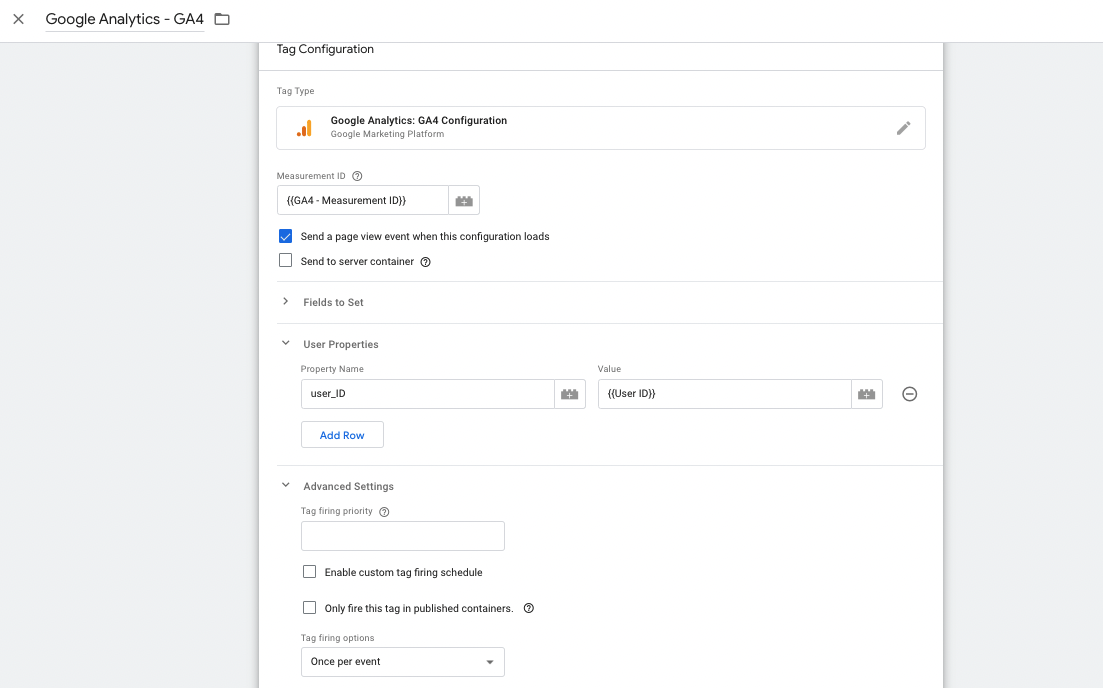Show help for published containers option
1103x688 pixels.
[529, 609]
